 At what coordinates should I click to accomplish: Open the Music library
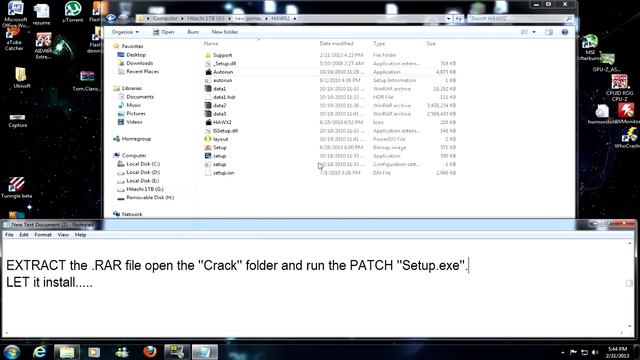(133, 105)
